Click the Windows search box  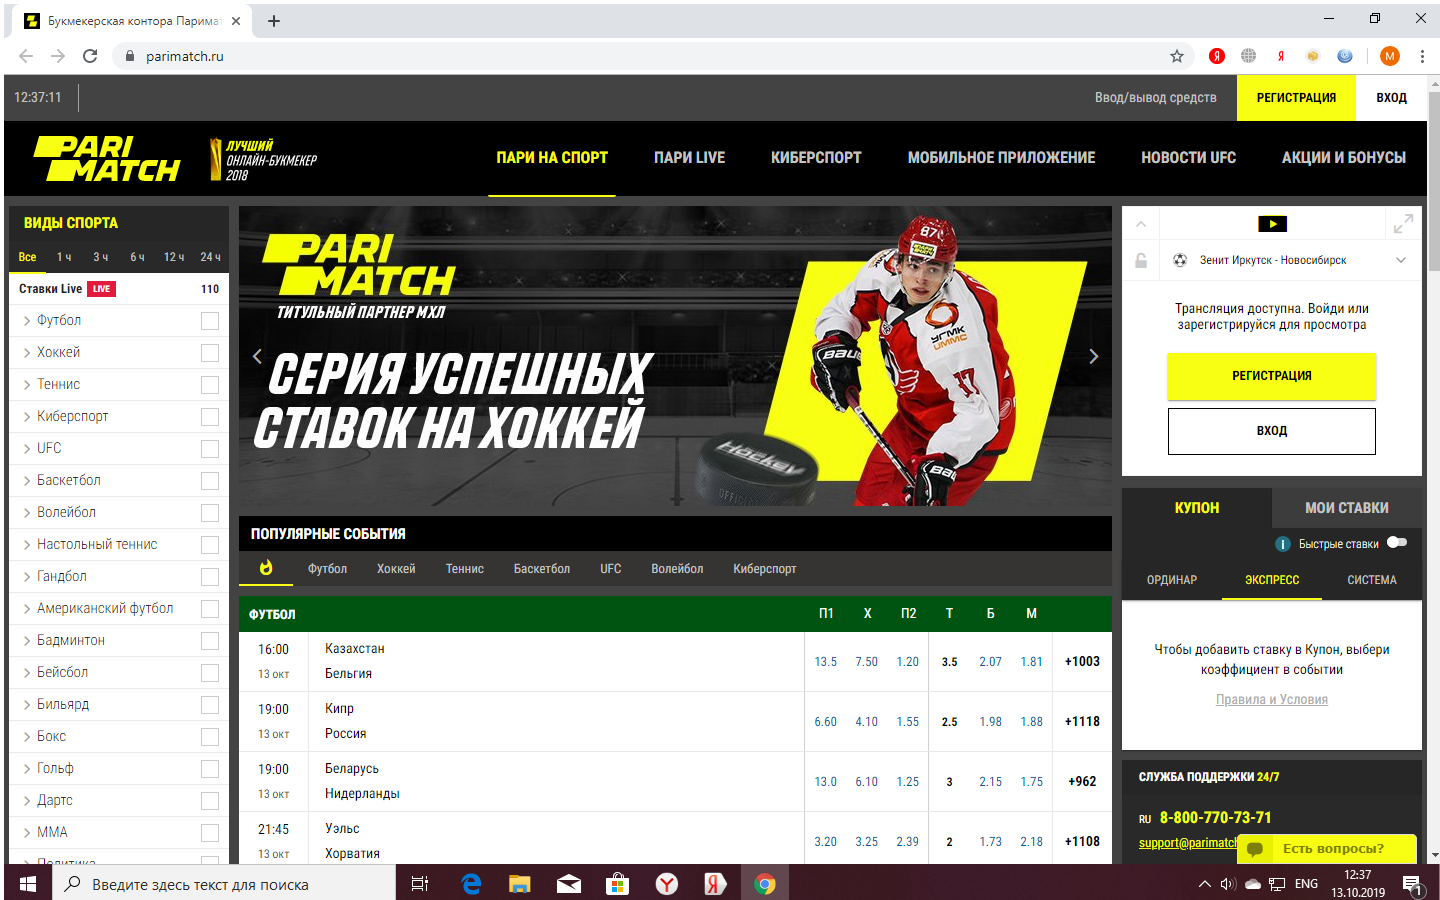point(225,884)
